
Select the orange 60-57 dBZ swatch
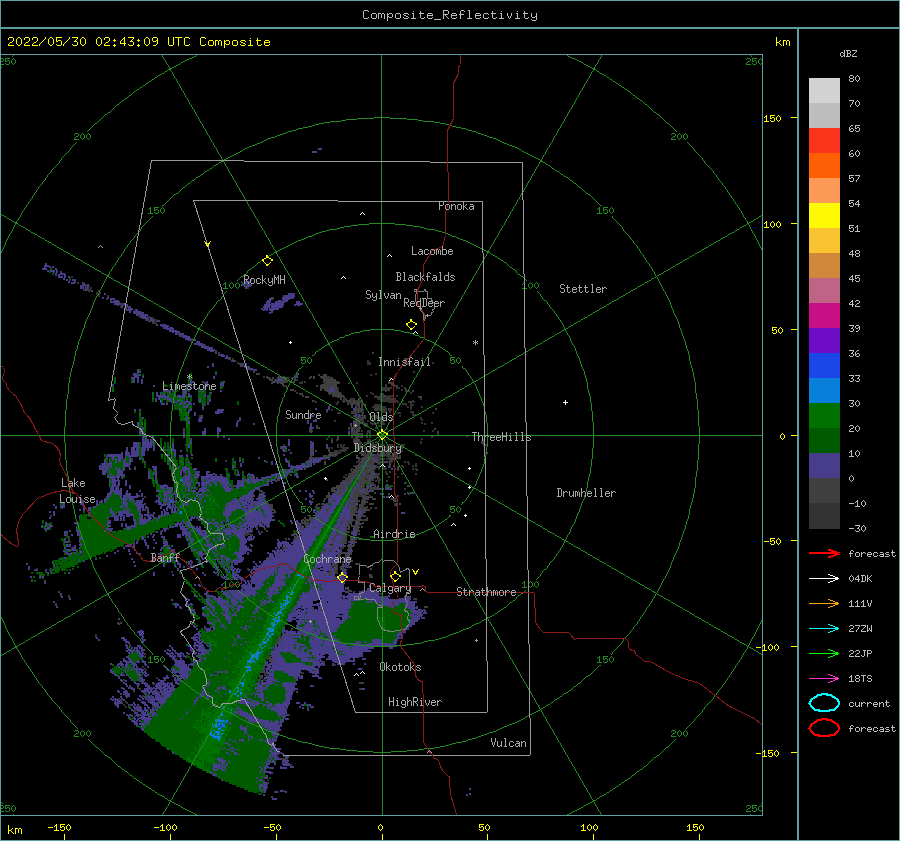coord(824,165)
